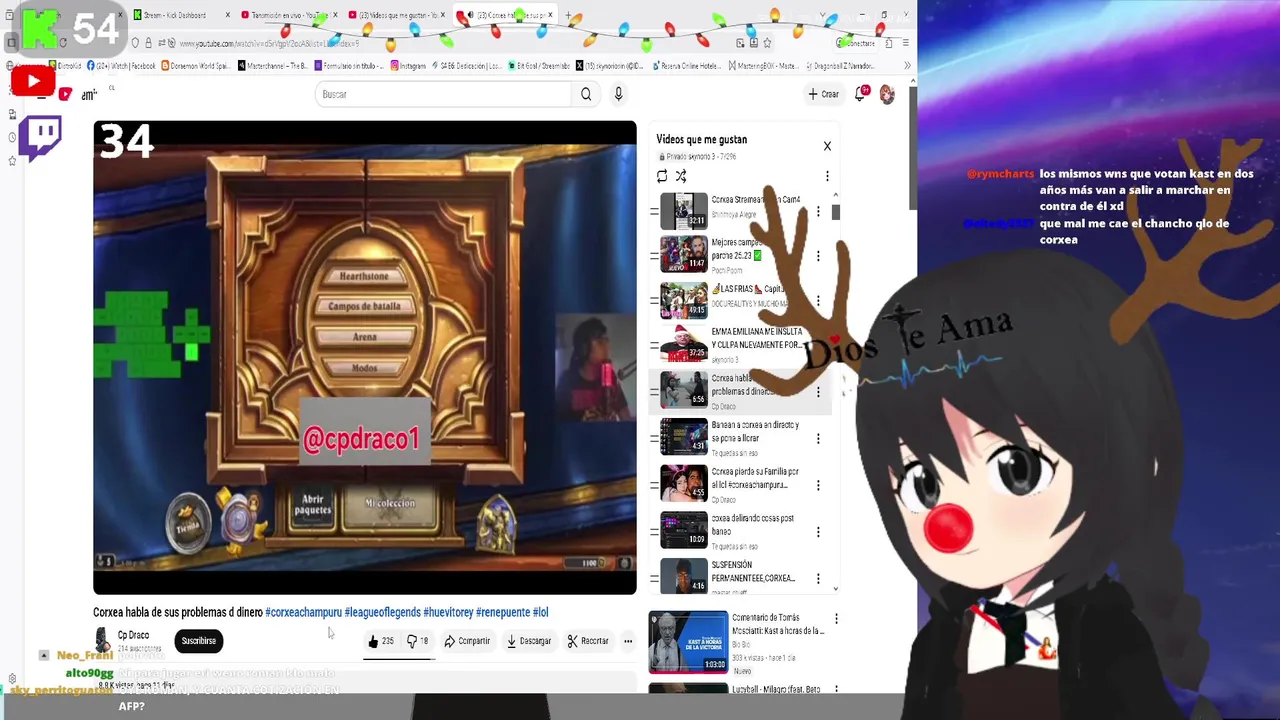Play the Mejores campos 11:47 thumbnail

684,256
